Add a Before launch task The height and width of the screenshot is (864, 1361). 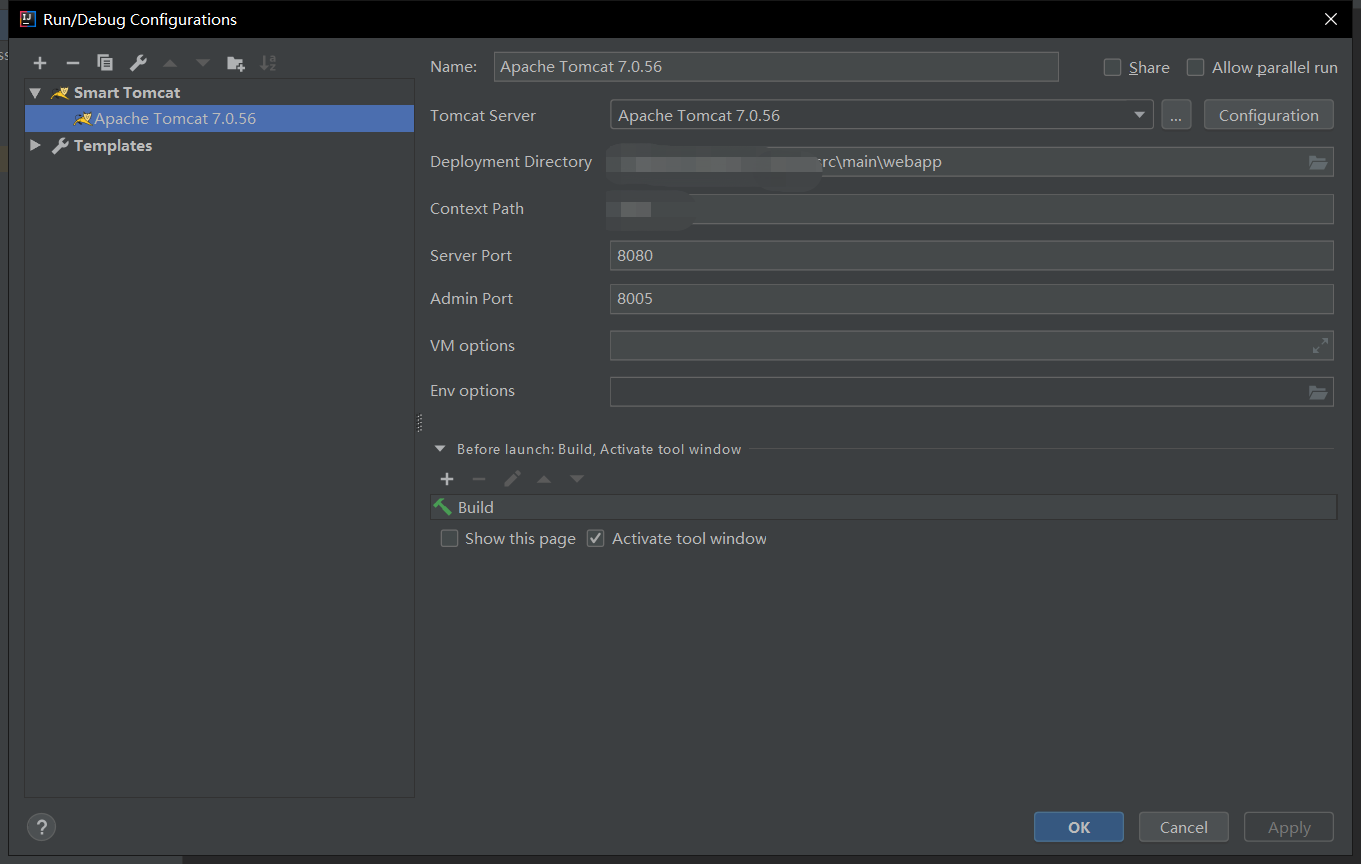coord(447,479)
